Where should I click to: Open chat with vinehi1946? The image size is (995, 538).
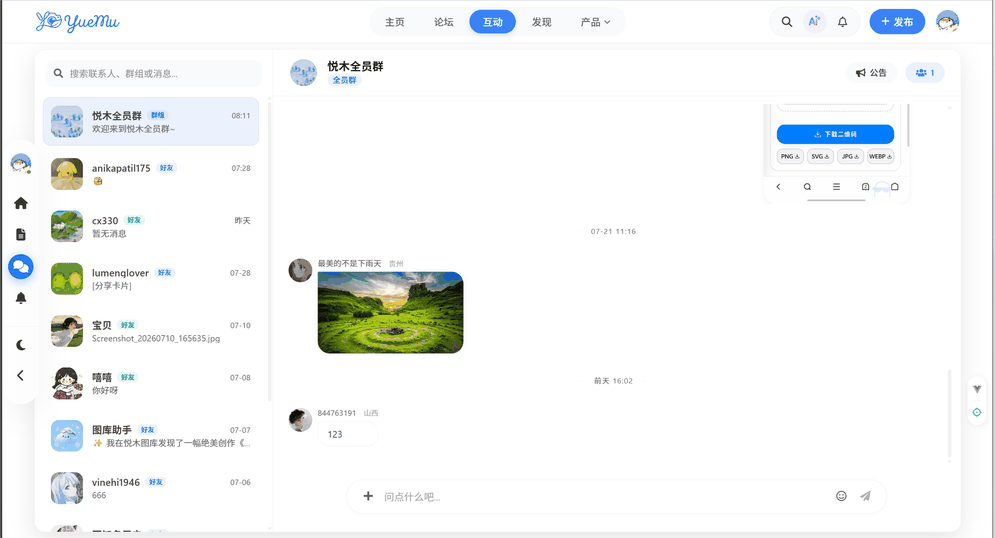[x=151, y=488]
